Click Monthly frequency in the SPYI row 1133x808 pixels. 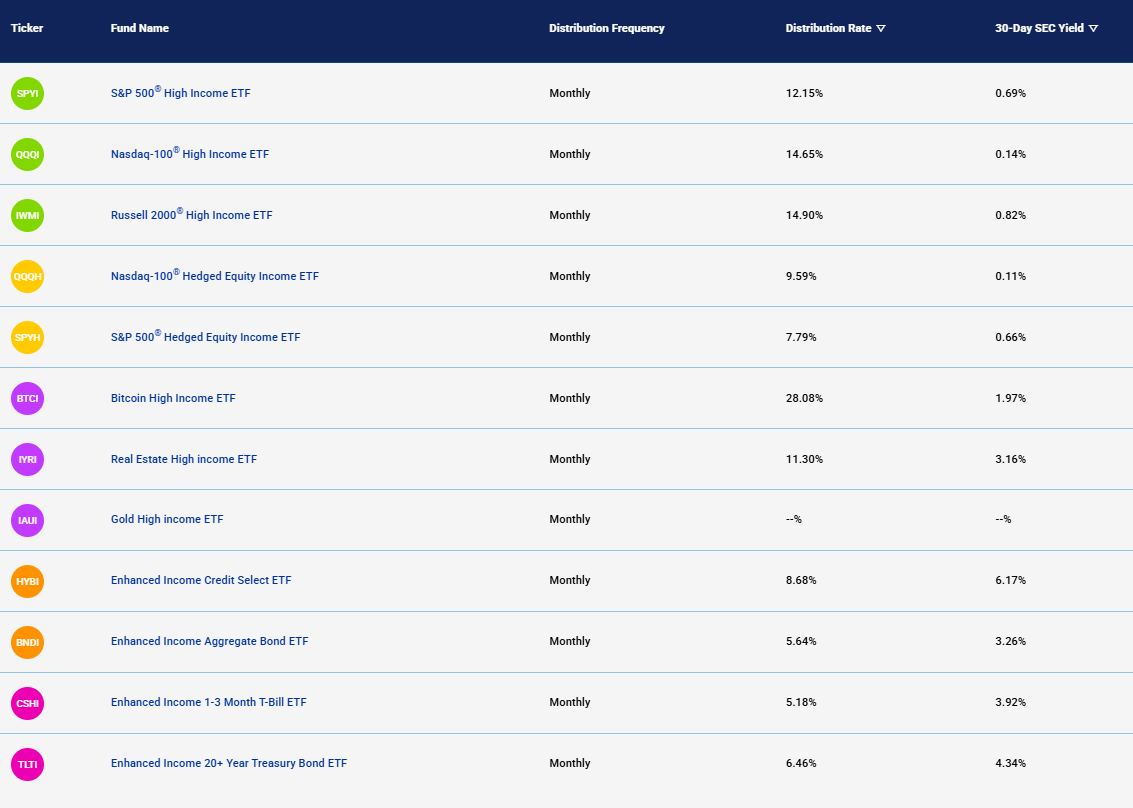pos(569,93)
